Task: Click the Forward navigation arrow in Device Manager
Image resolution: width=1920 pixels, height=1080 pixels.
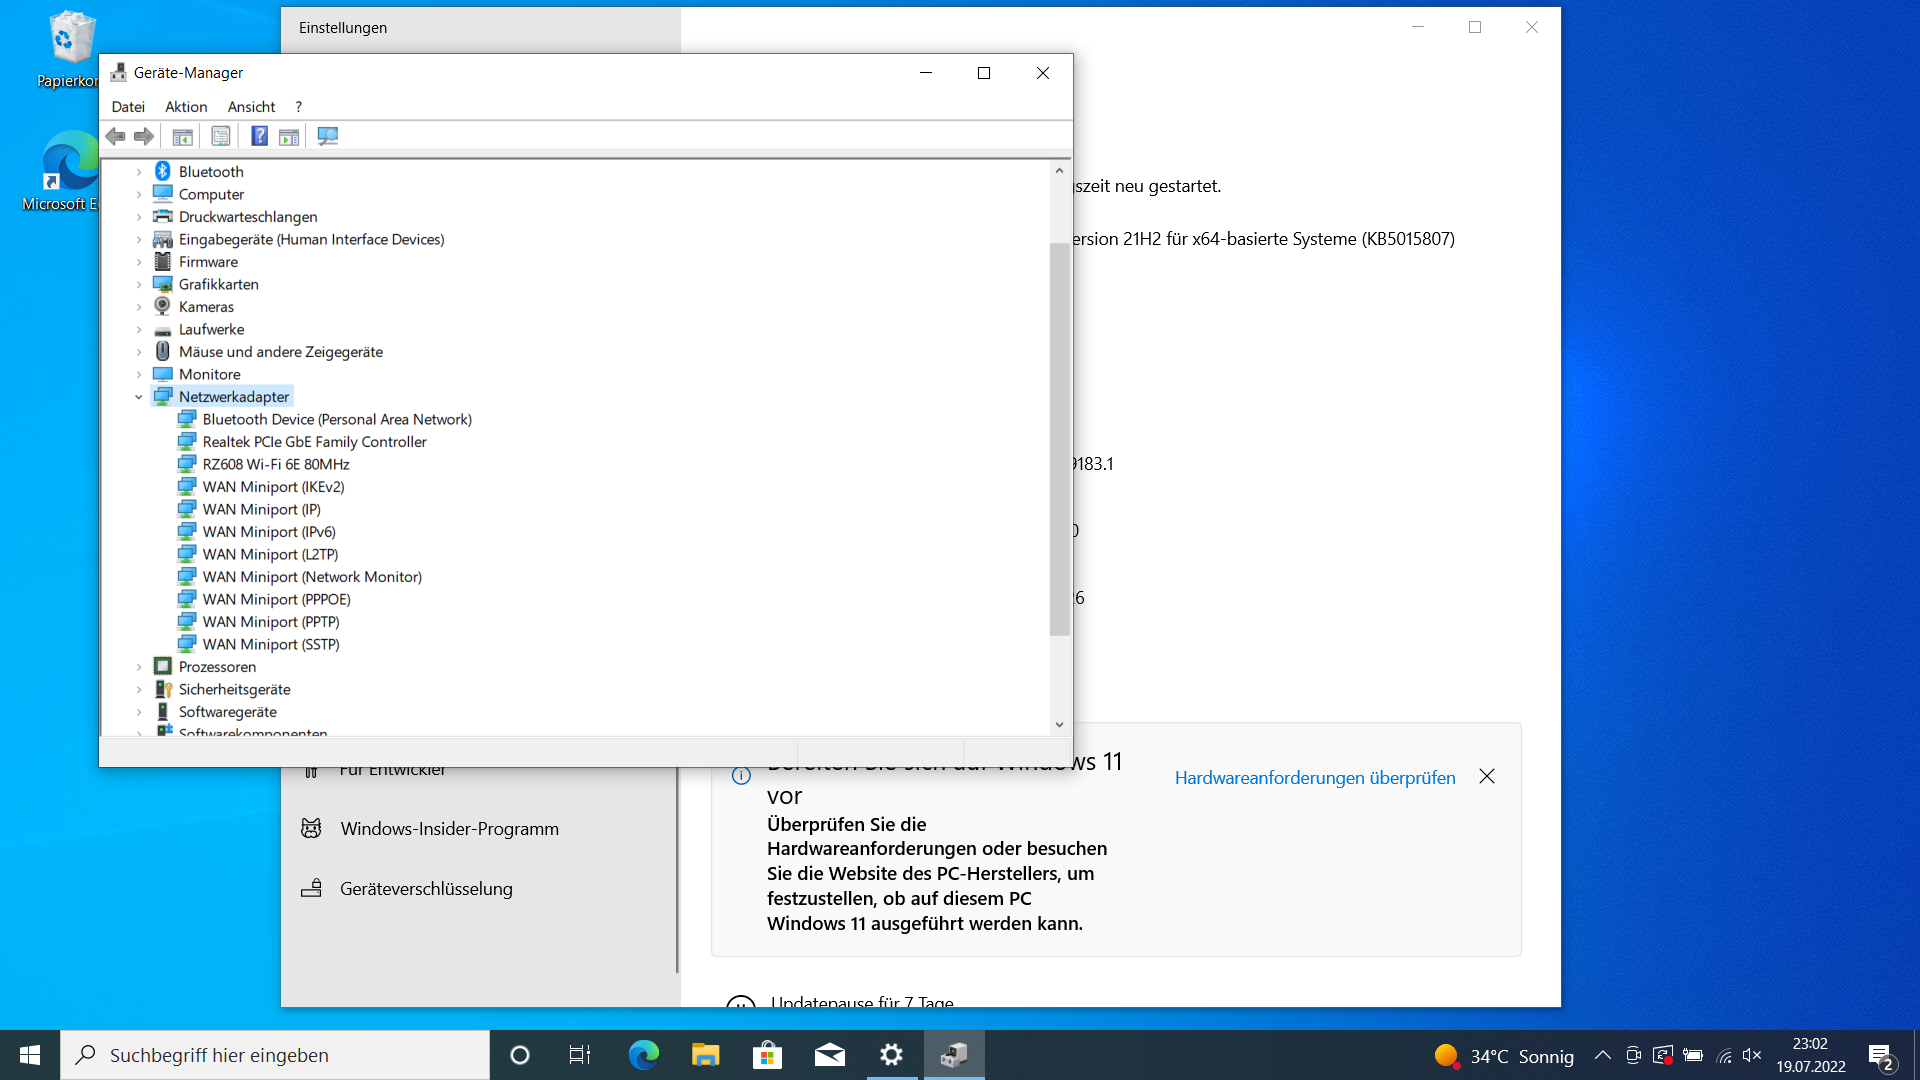Action: click(x=144, y=136)
